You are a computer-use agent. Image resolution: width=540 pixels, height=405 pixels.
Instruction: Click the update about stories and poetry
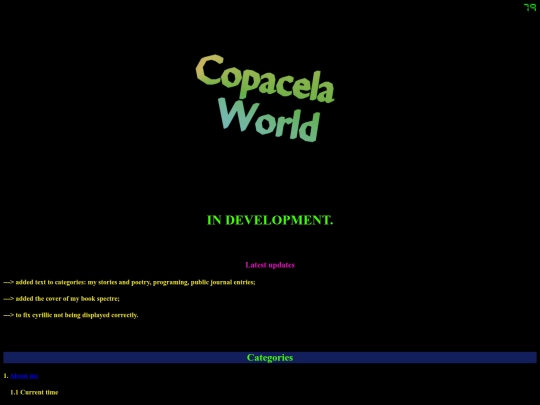(x=129, y=282)
